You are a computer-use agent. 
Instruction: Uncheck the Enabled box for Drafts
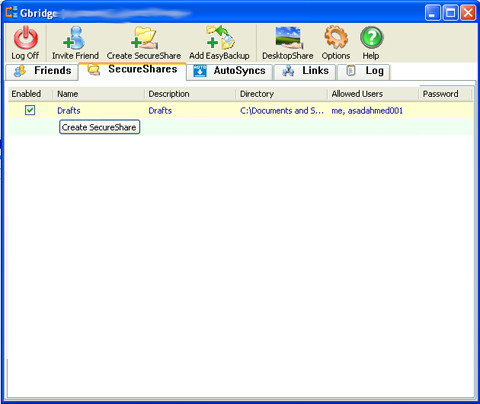30,110
